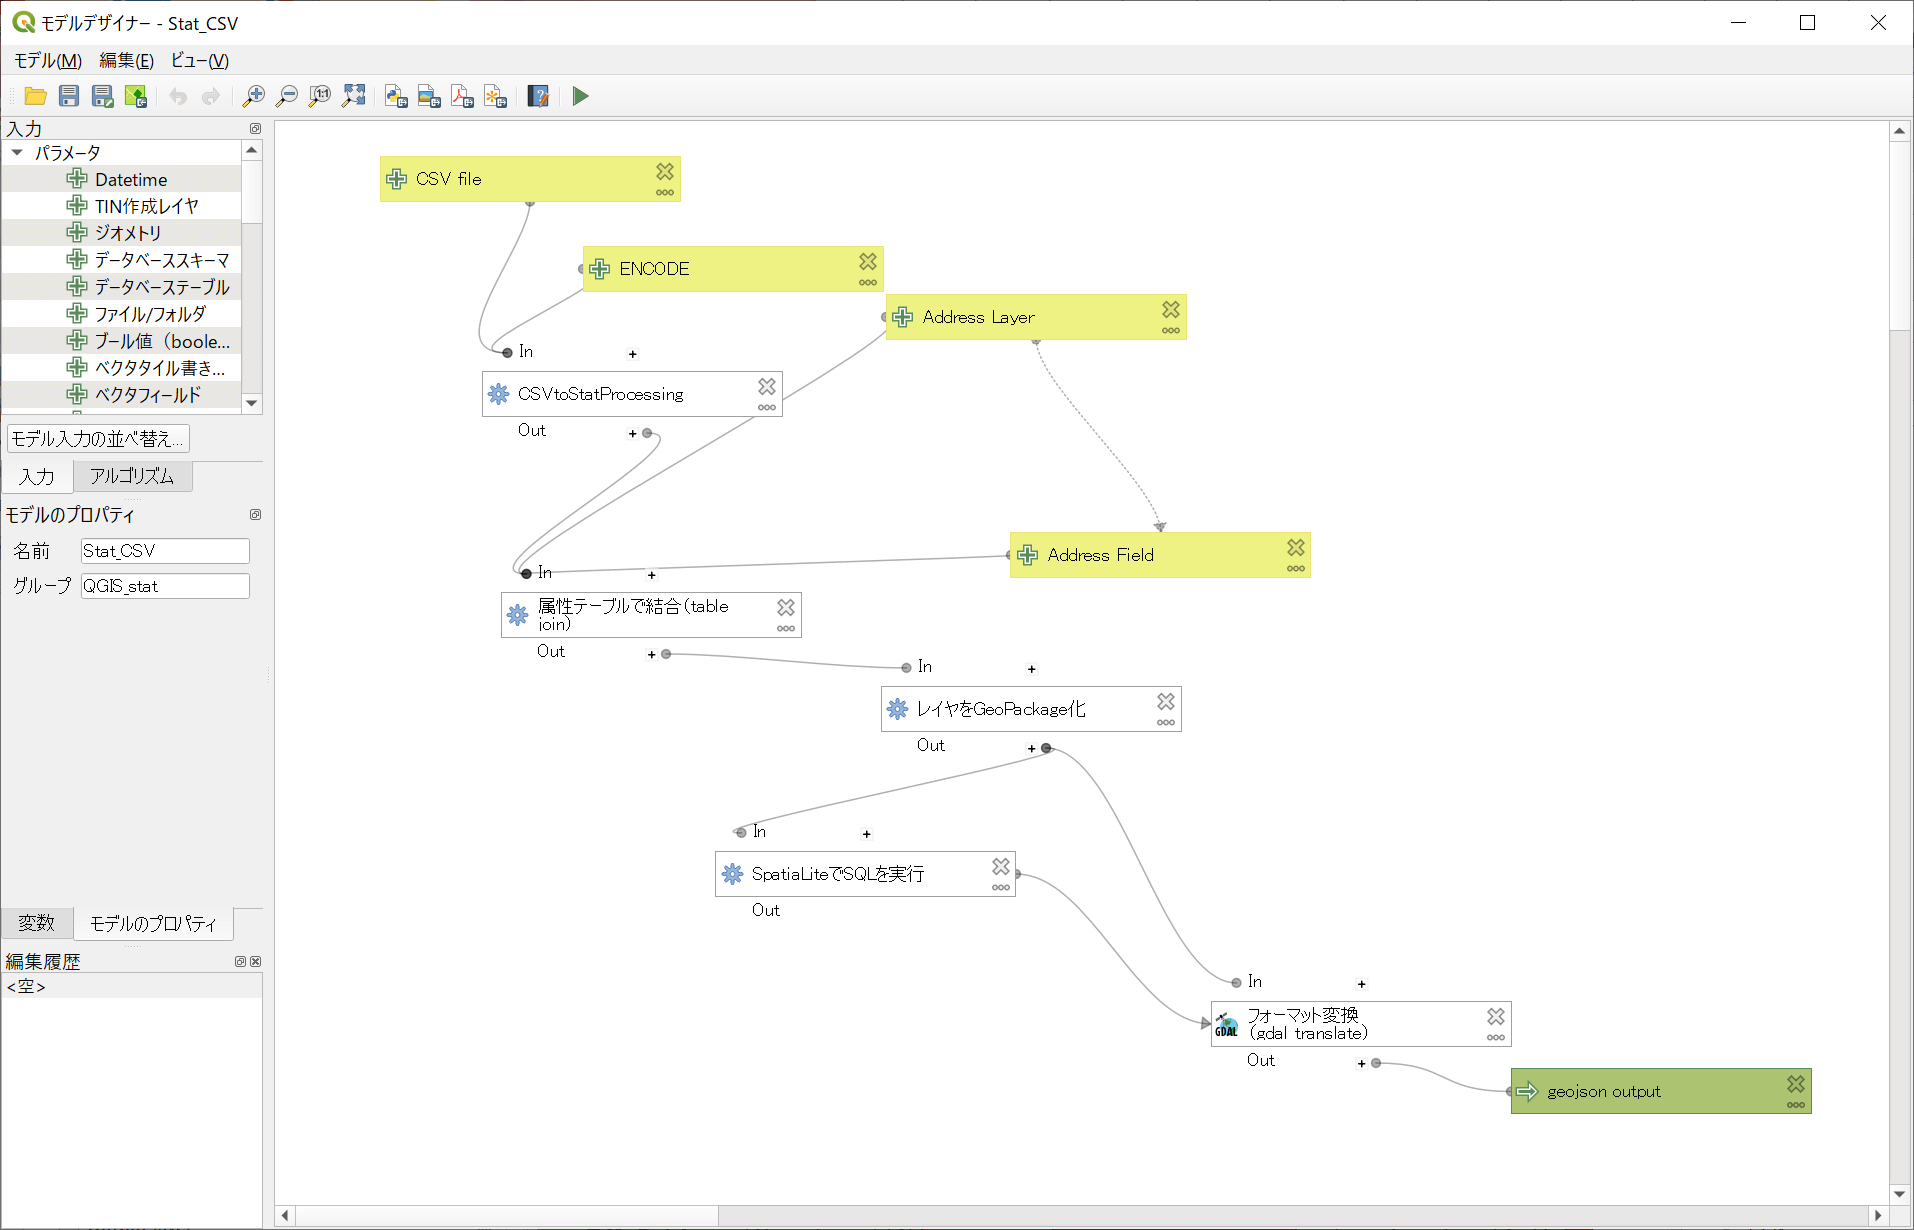Expand gdal translate Out links with plus

pos(1362,1063)
